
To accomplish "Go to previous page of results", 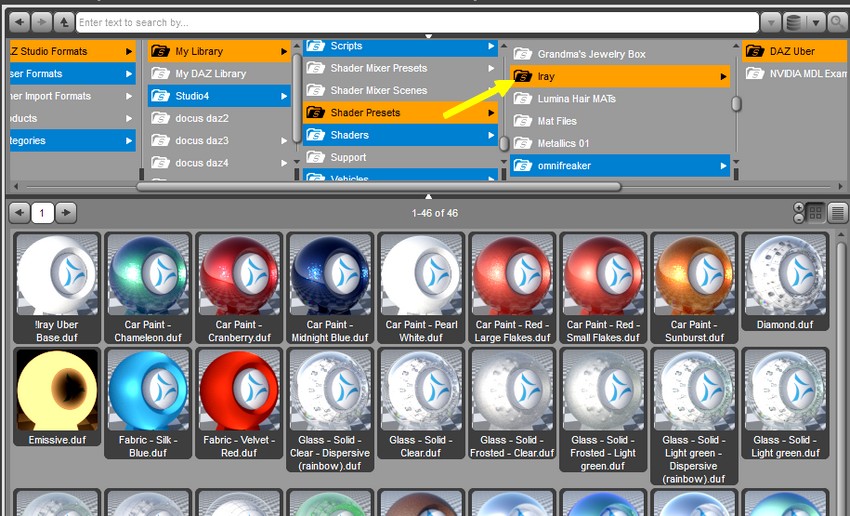I will pyautogui.click(x=20, y=212).
